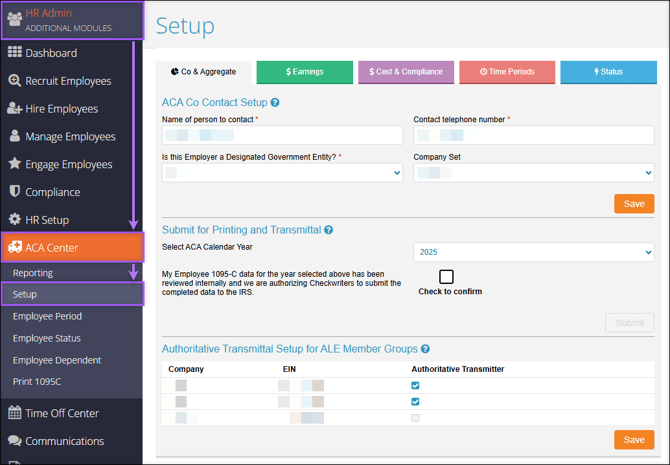670x465 pixels.
Task: Click the Recruit Employees magnifier icon
Action: click(15, 80)
